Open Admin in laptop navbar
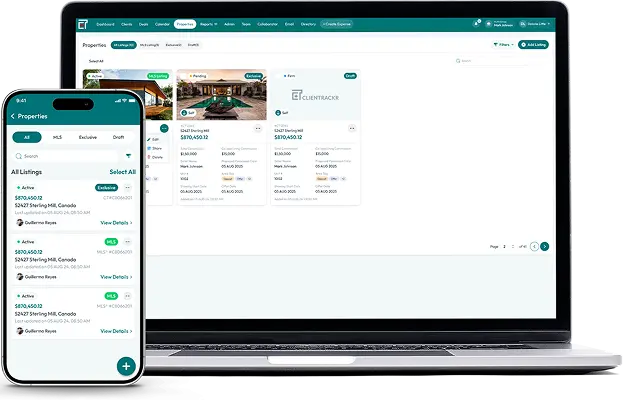623x400 pixels. coord(229,24)
